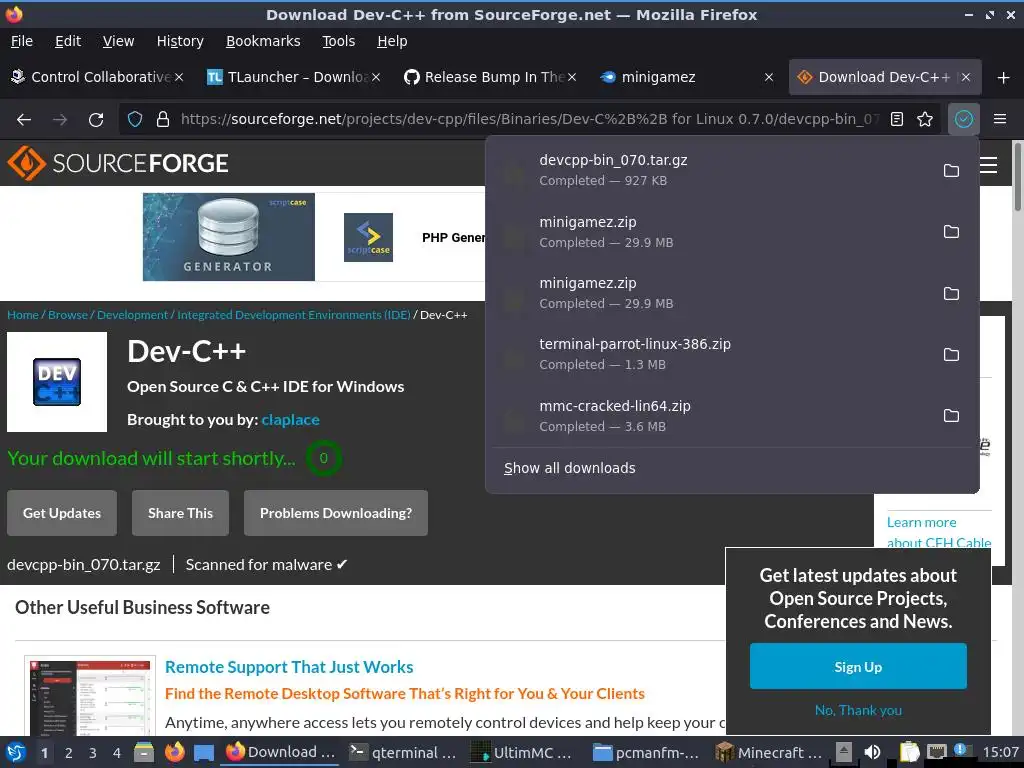This screenshot has height=768, width=1024.
Task: Click the Get Updates button
Action: click(x=62, y=513)
